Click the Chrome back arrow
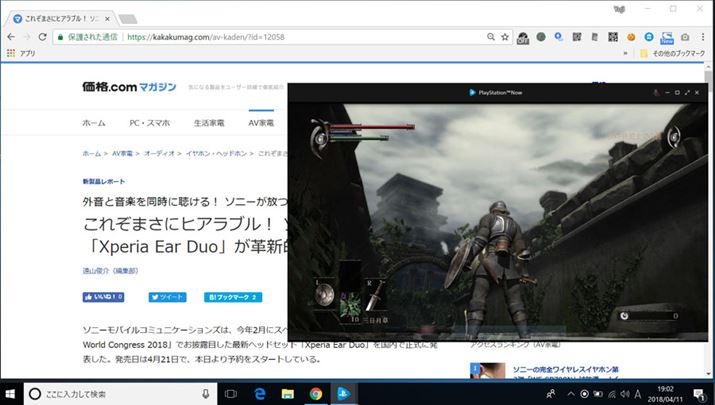The image size is (715, 405). (12, 37)
